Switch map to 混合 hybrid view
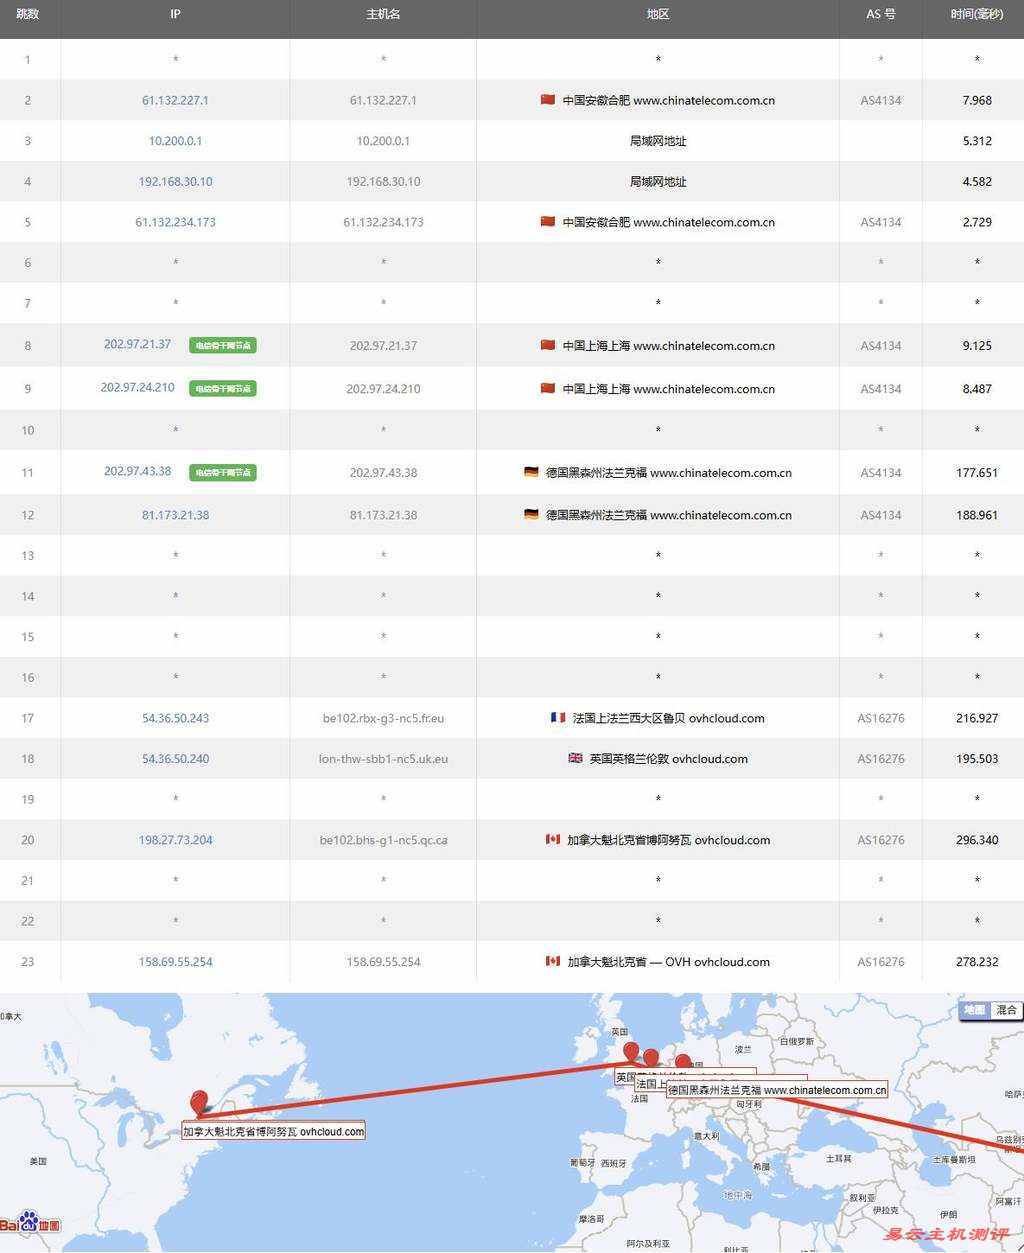This screenshot has width=1024, height=1253. click(x=1006, y=1010)
